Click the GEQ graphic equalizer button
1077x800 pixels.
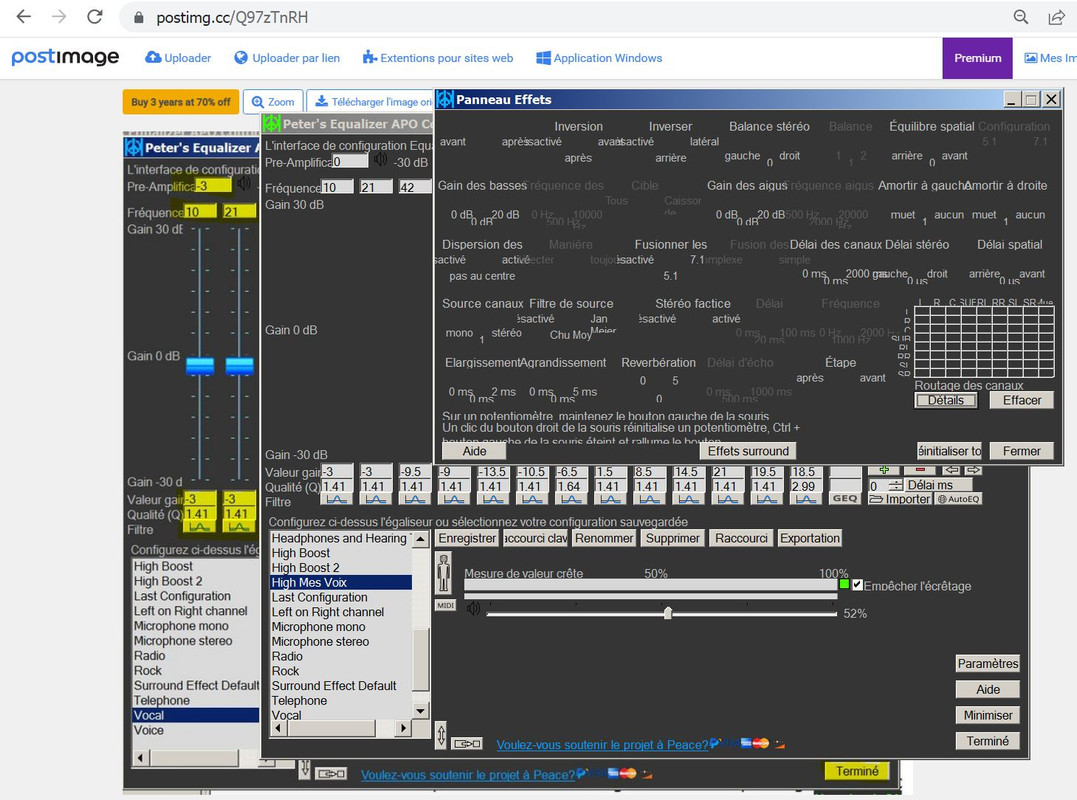click(845, 499)
